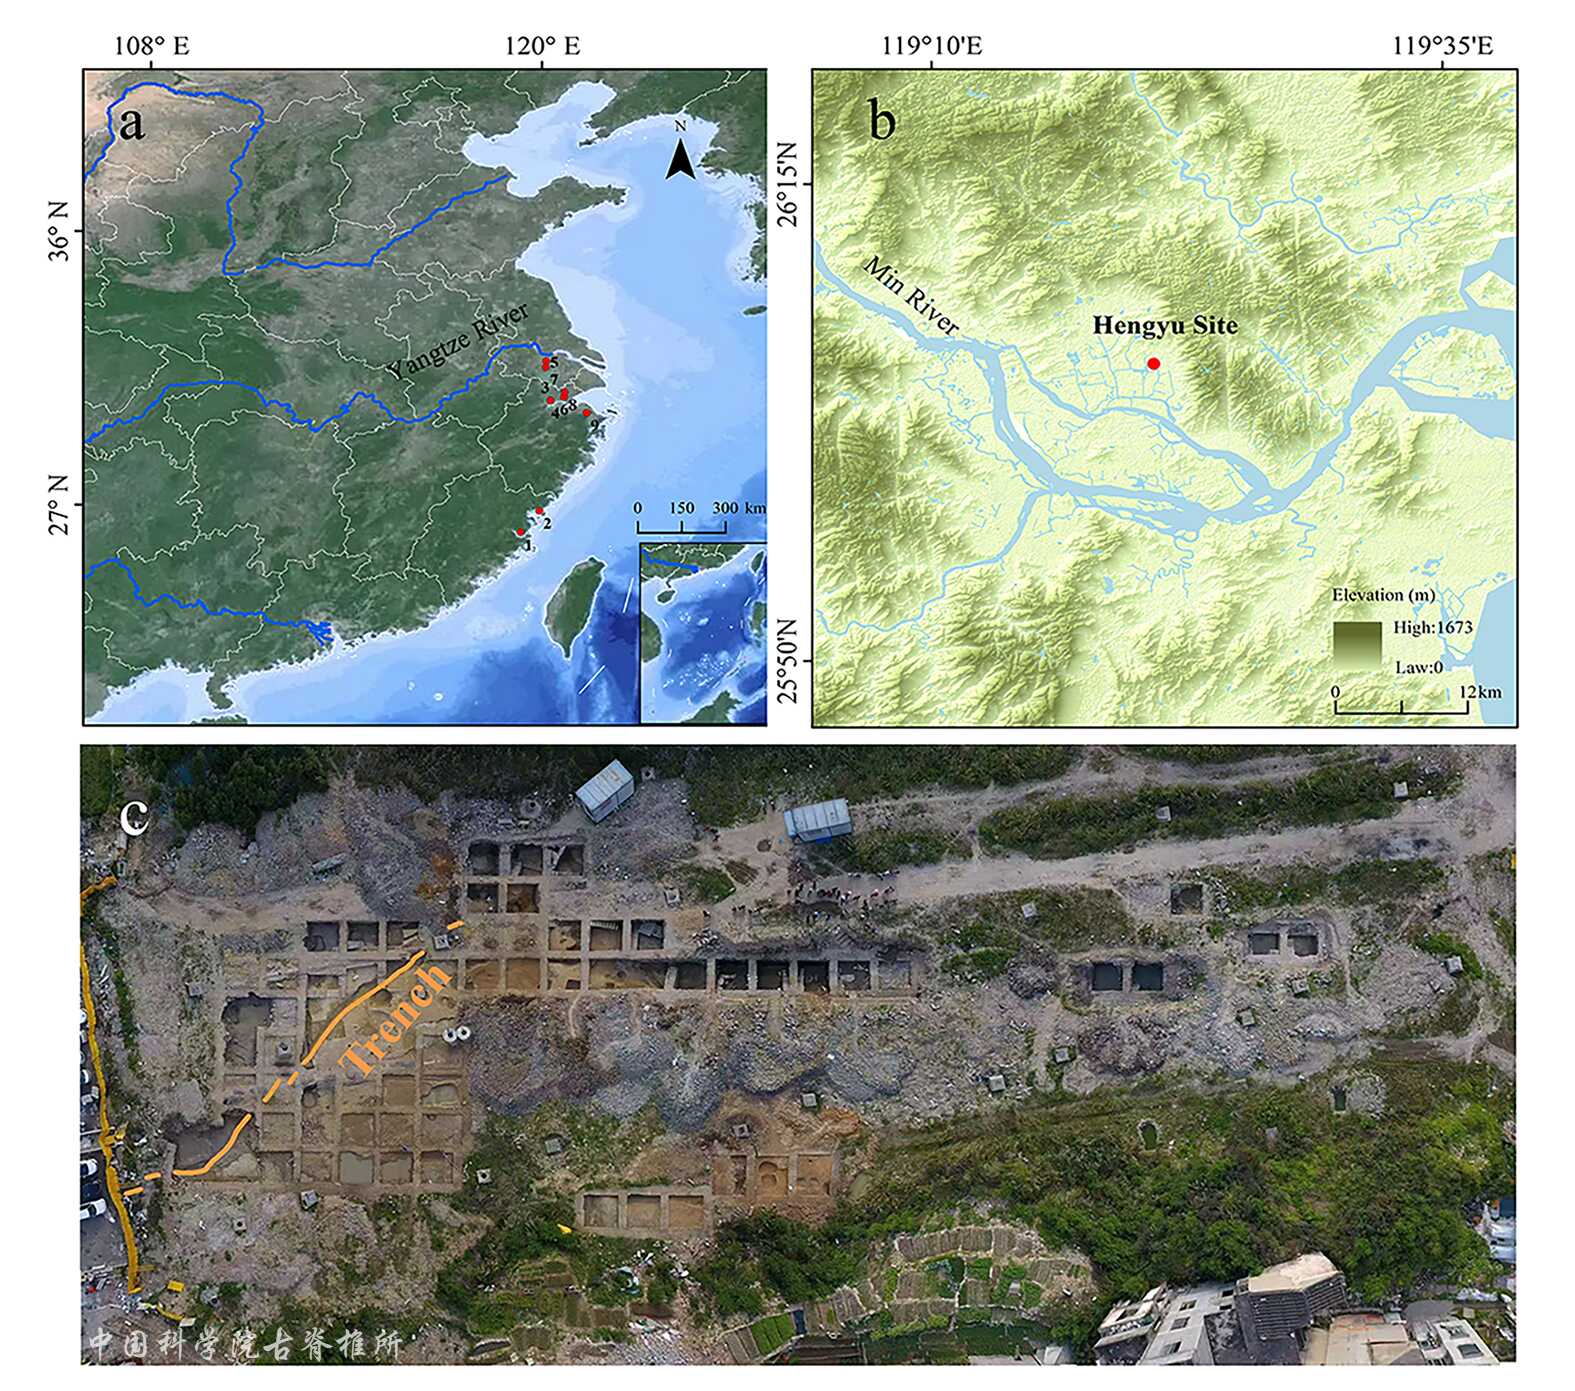1575x1391 pixels.
Task: Click the grey container building in photo
Action: click(x=604, y=790)
